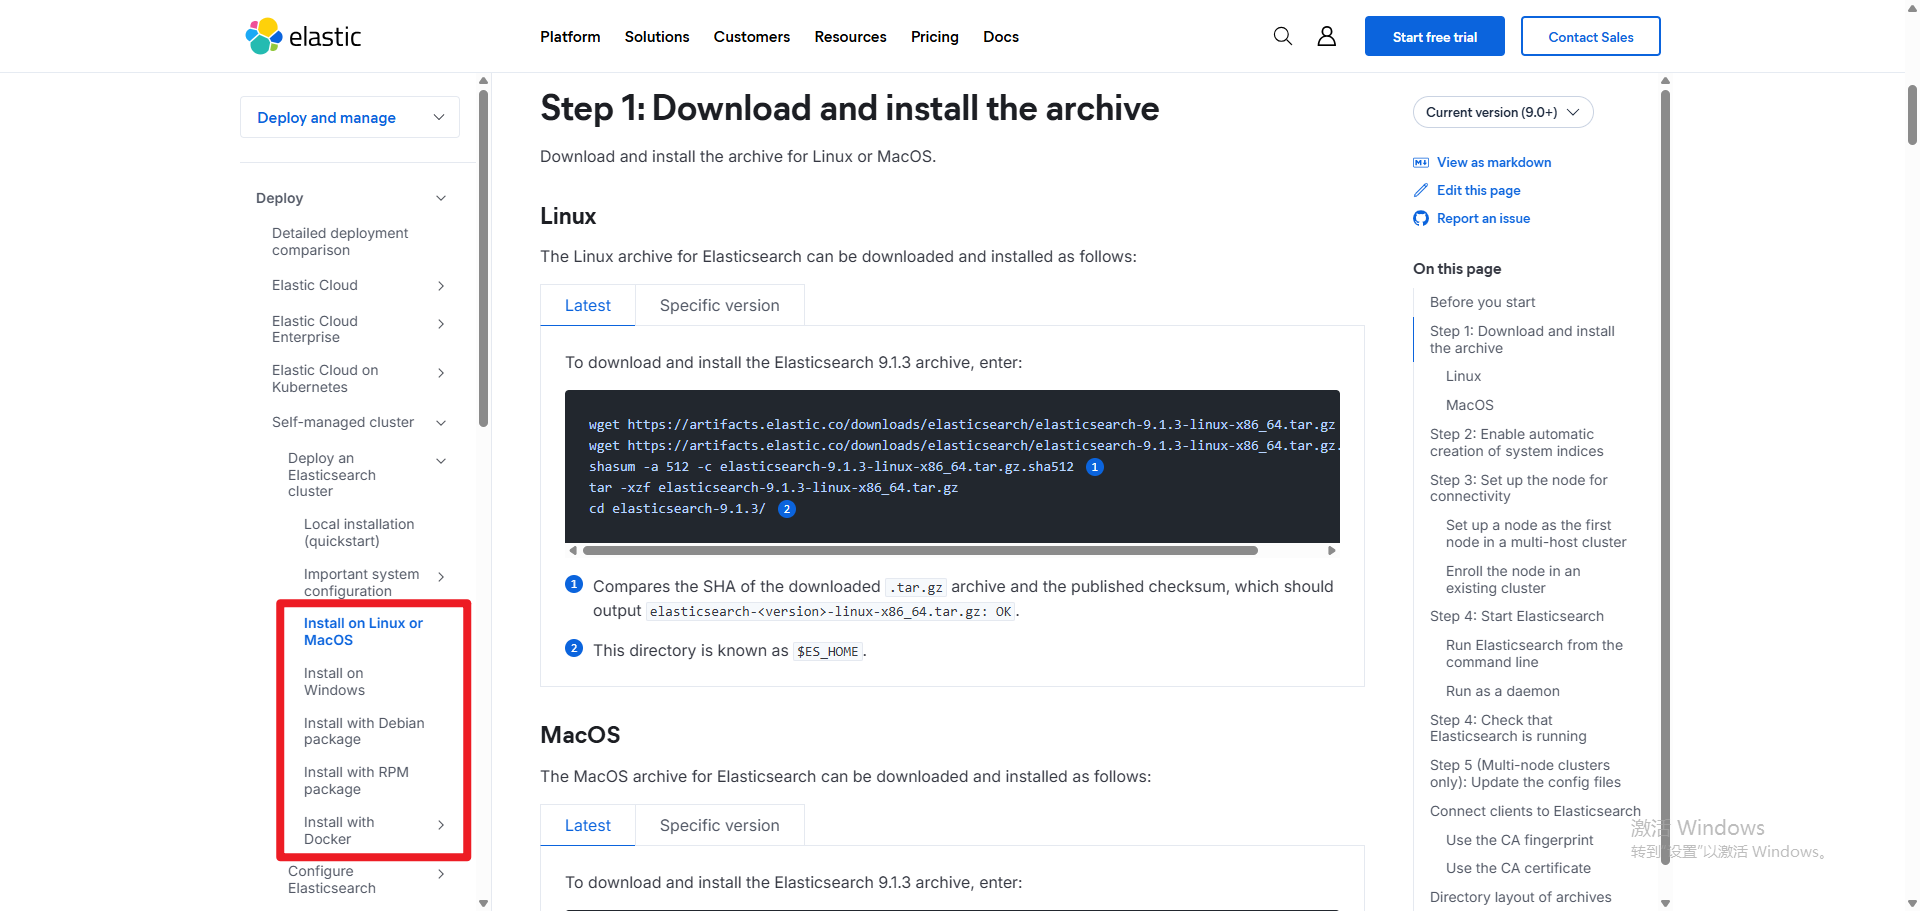Select the MacOS Latest tab
This screenshot has width=1920, height=911.
(588, 825)
